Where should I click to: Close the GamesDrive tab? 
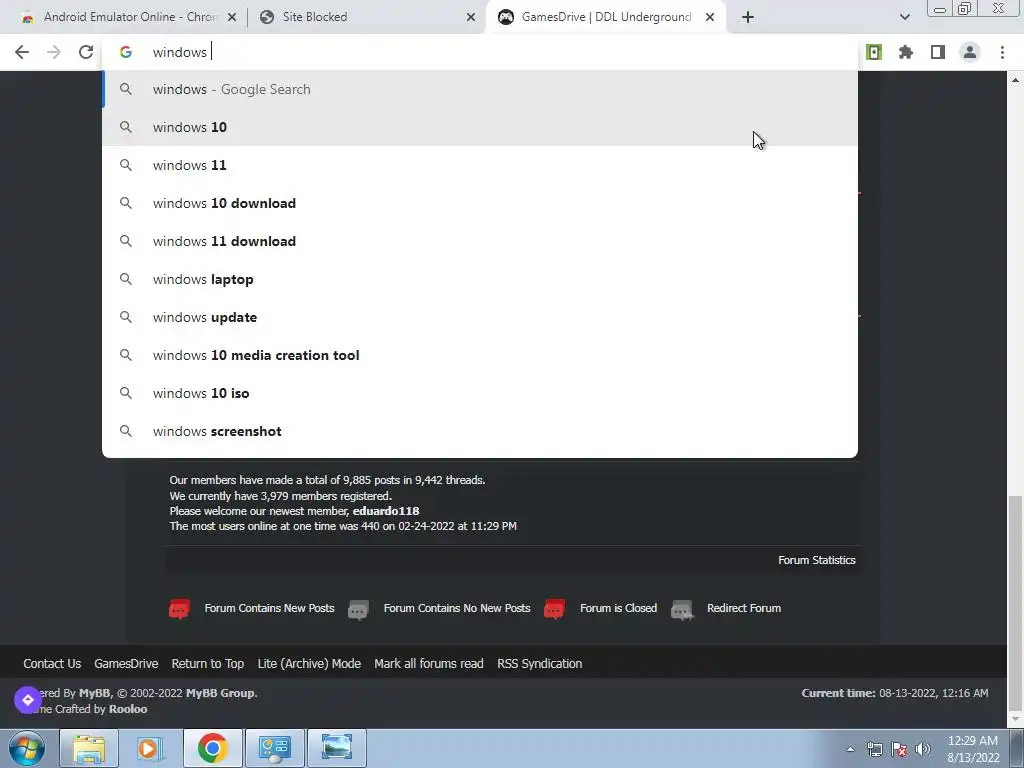[710, 18]
